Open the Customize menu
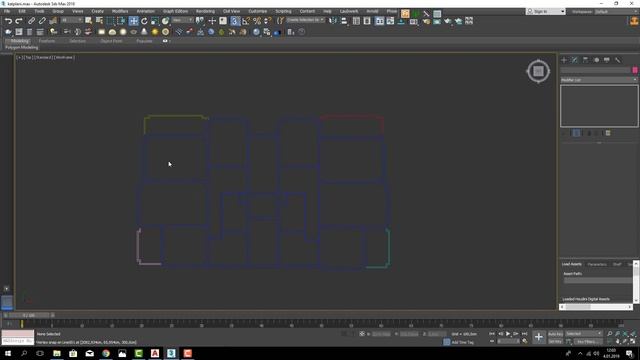Viewport: 640px width, 360px height. point(258,11)
